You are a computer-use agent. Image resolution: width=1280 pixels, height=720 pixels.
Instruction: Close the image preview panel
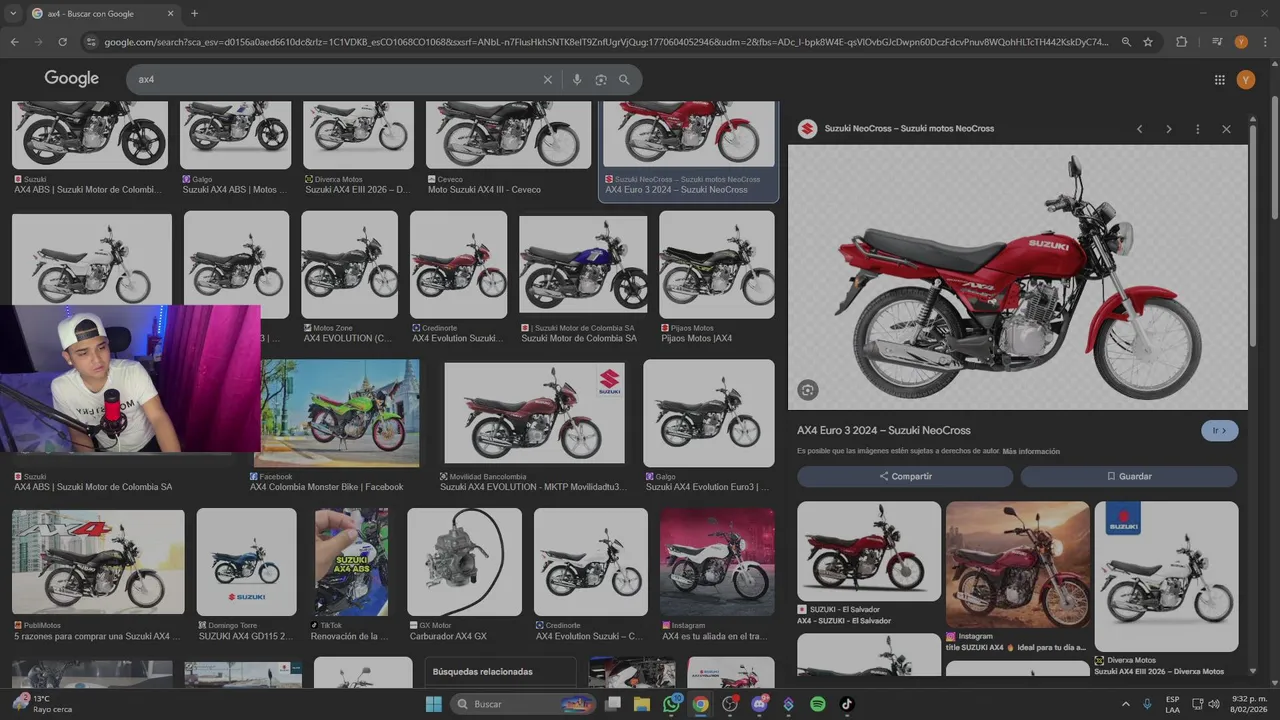tap(1226, 129)
